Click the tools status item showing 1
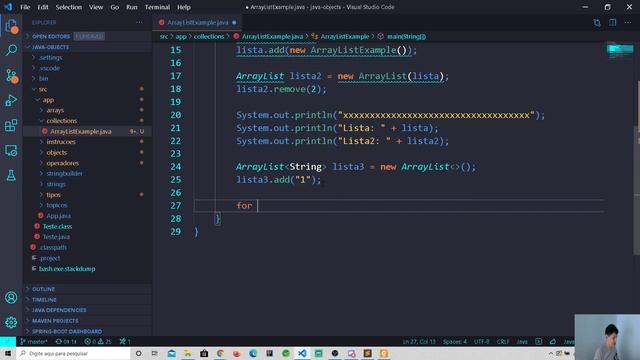 (125, 341)
